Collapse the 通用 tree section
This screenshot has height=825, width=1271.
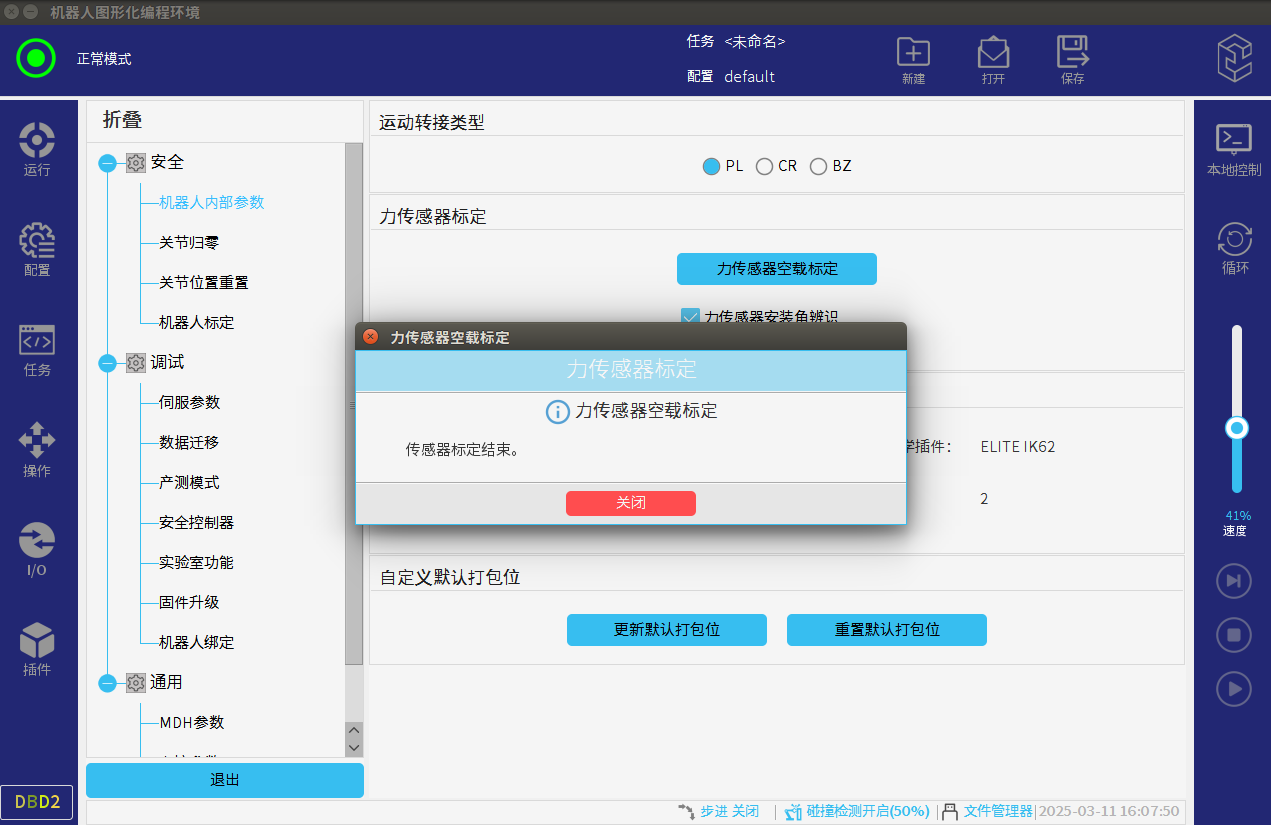coord(108,683)
